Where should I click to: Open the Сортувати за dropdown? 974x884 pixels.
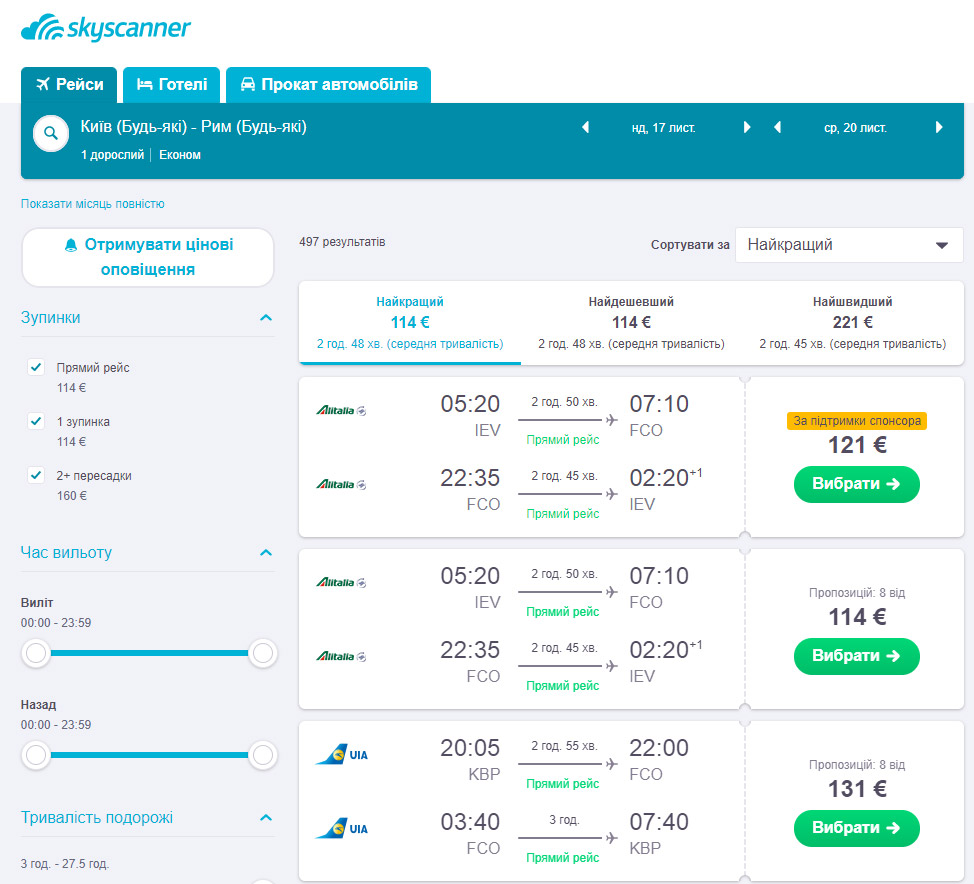(x=849, y=245)
